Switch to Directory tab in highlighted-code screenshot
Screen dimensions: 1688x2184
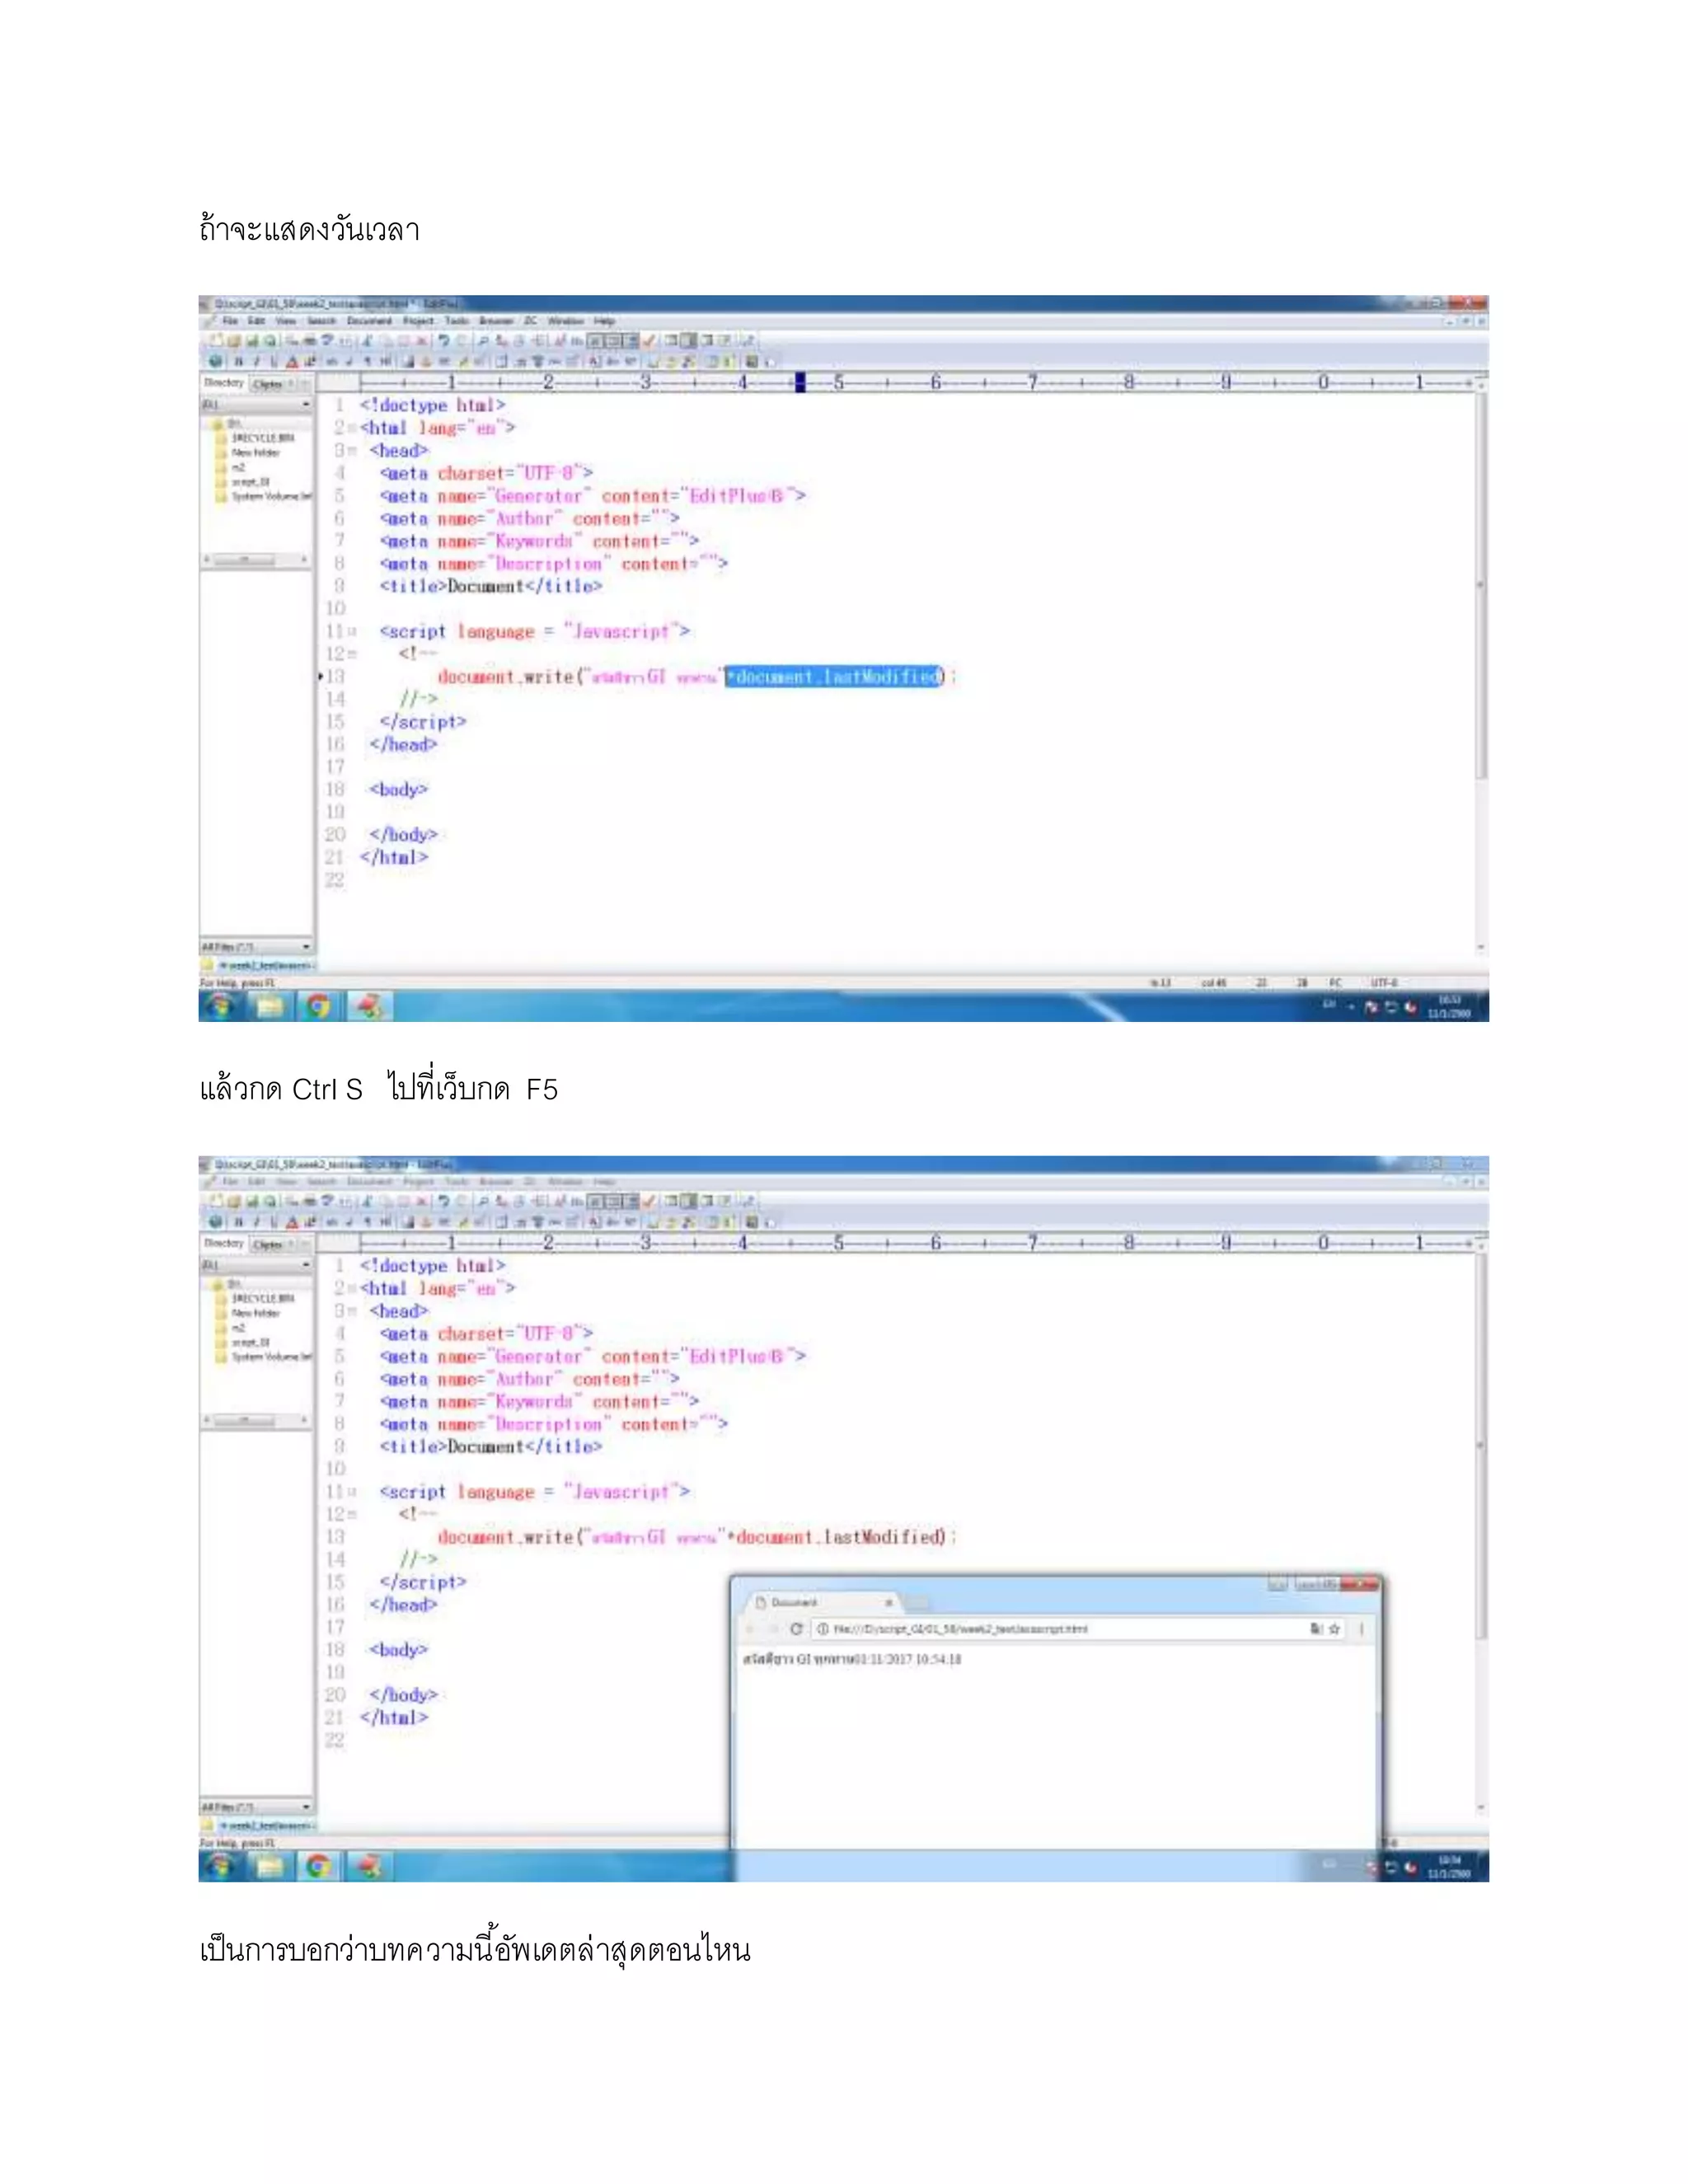click(224, 383)
